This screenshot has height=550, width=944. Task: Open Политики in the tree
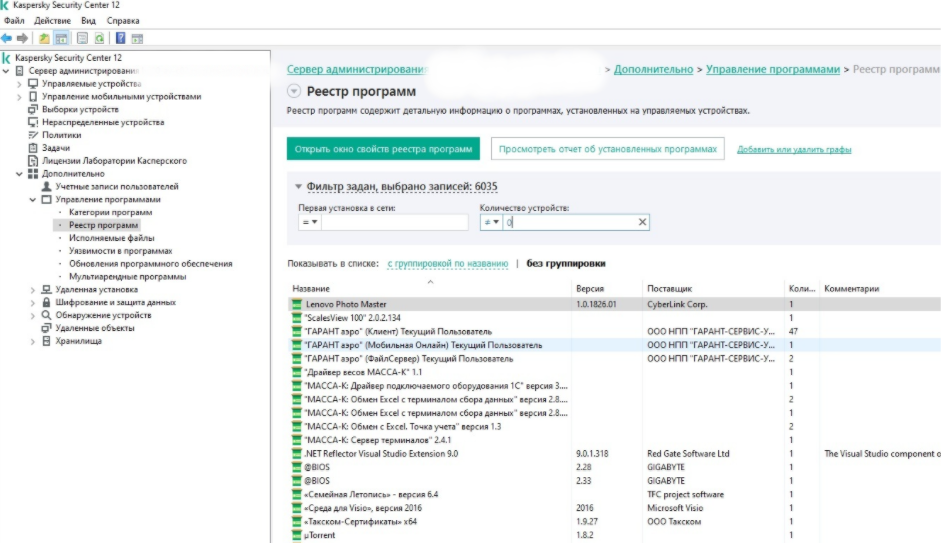61,135
